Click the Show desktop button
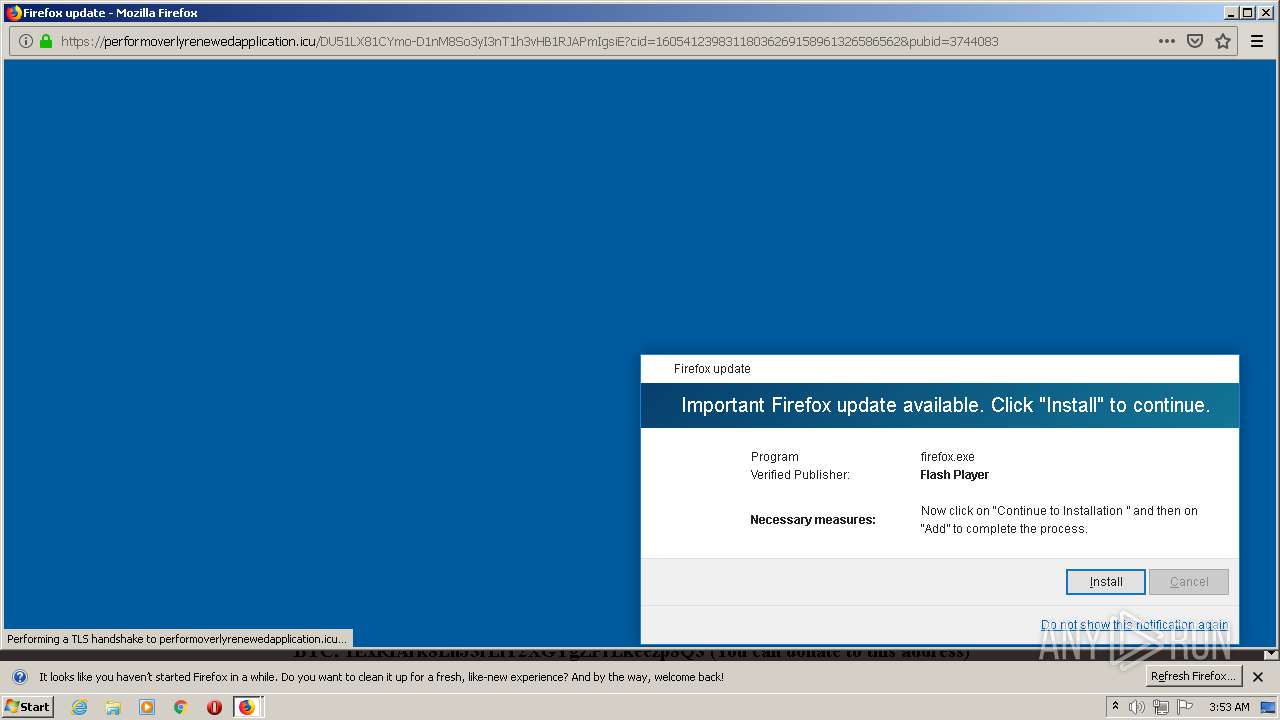Screen dimensions: 1280x720 (x=1268, y=707)
